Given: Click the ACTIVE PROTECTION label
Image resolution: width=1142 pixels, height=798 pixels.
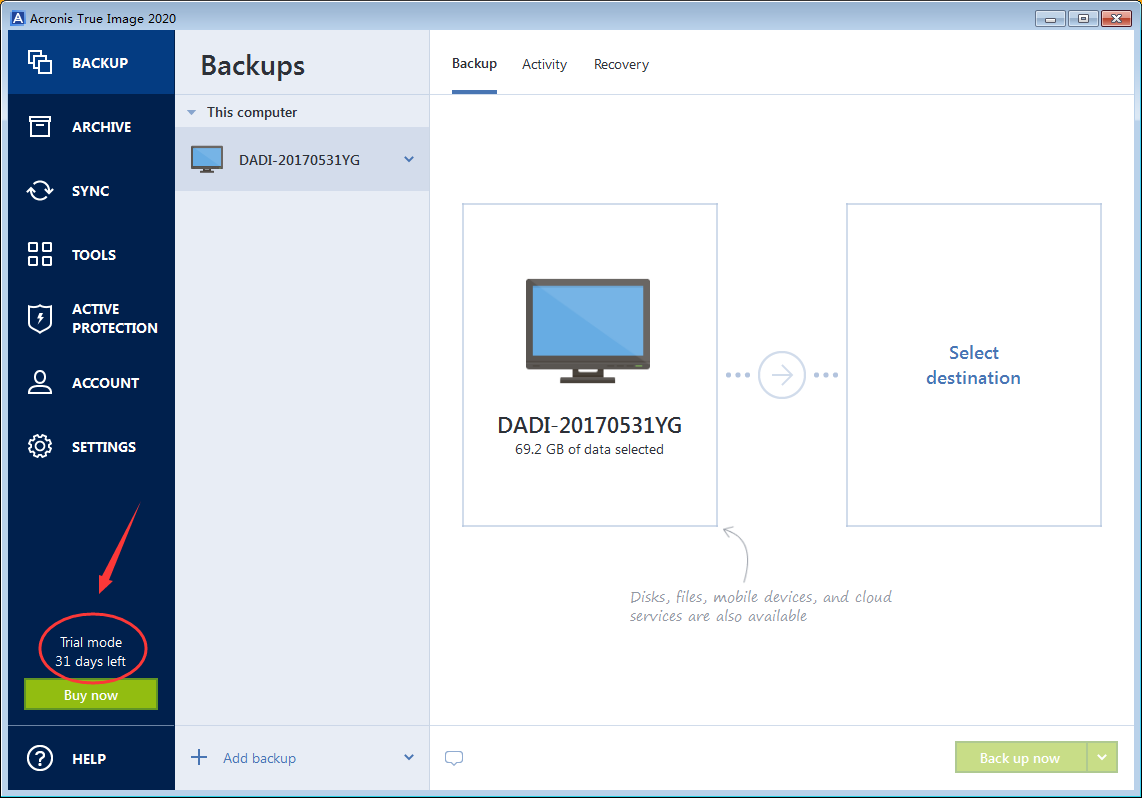Looking at the screenshot, I should click(x=114, y=318).
